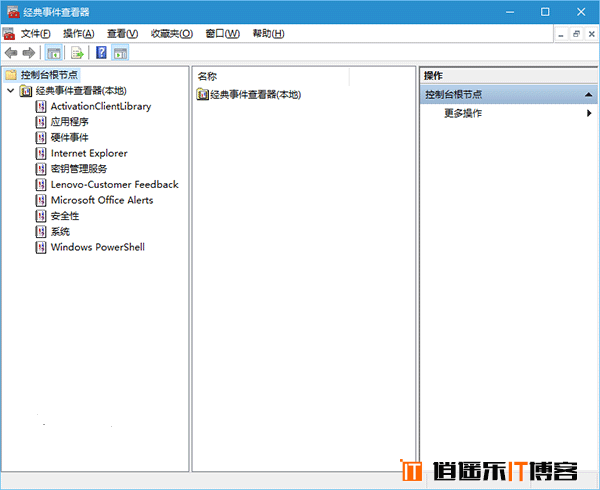Toggle the show/hide console tree icon
Viewport: 600px width, 490px height.
pos(54,53)
